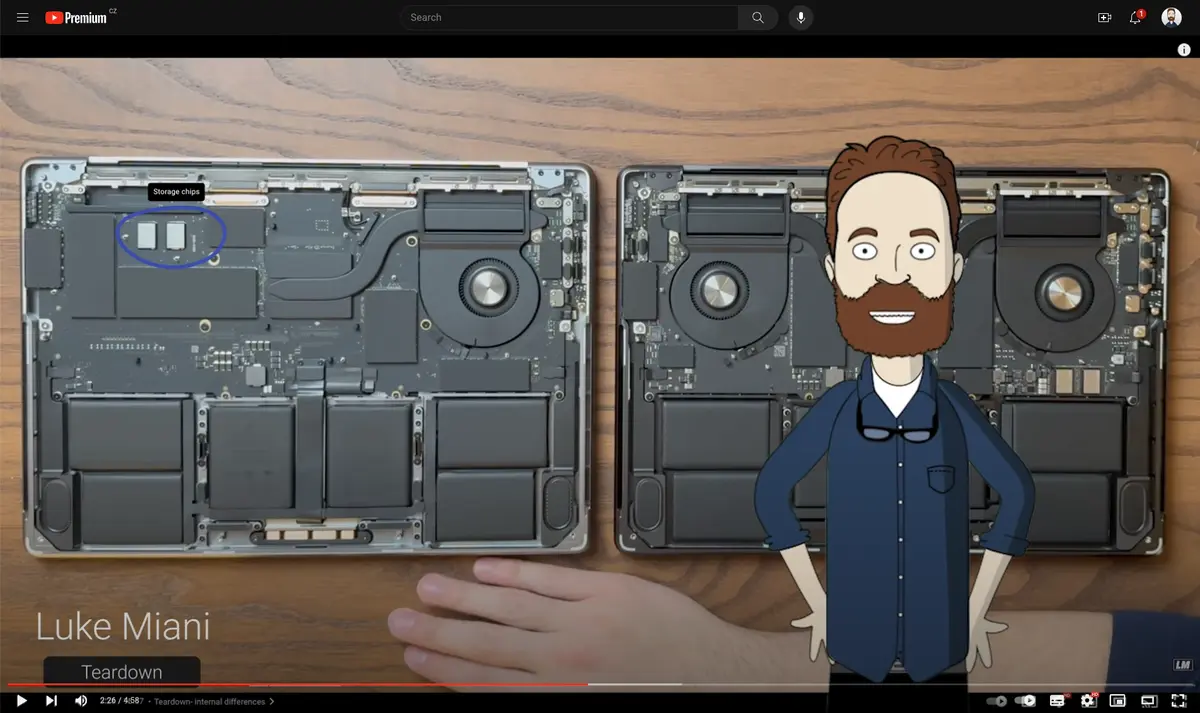Open the notifications bell
The height and width of the screenshot is (713, 1200).
[x=1136, y=17]
